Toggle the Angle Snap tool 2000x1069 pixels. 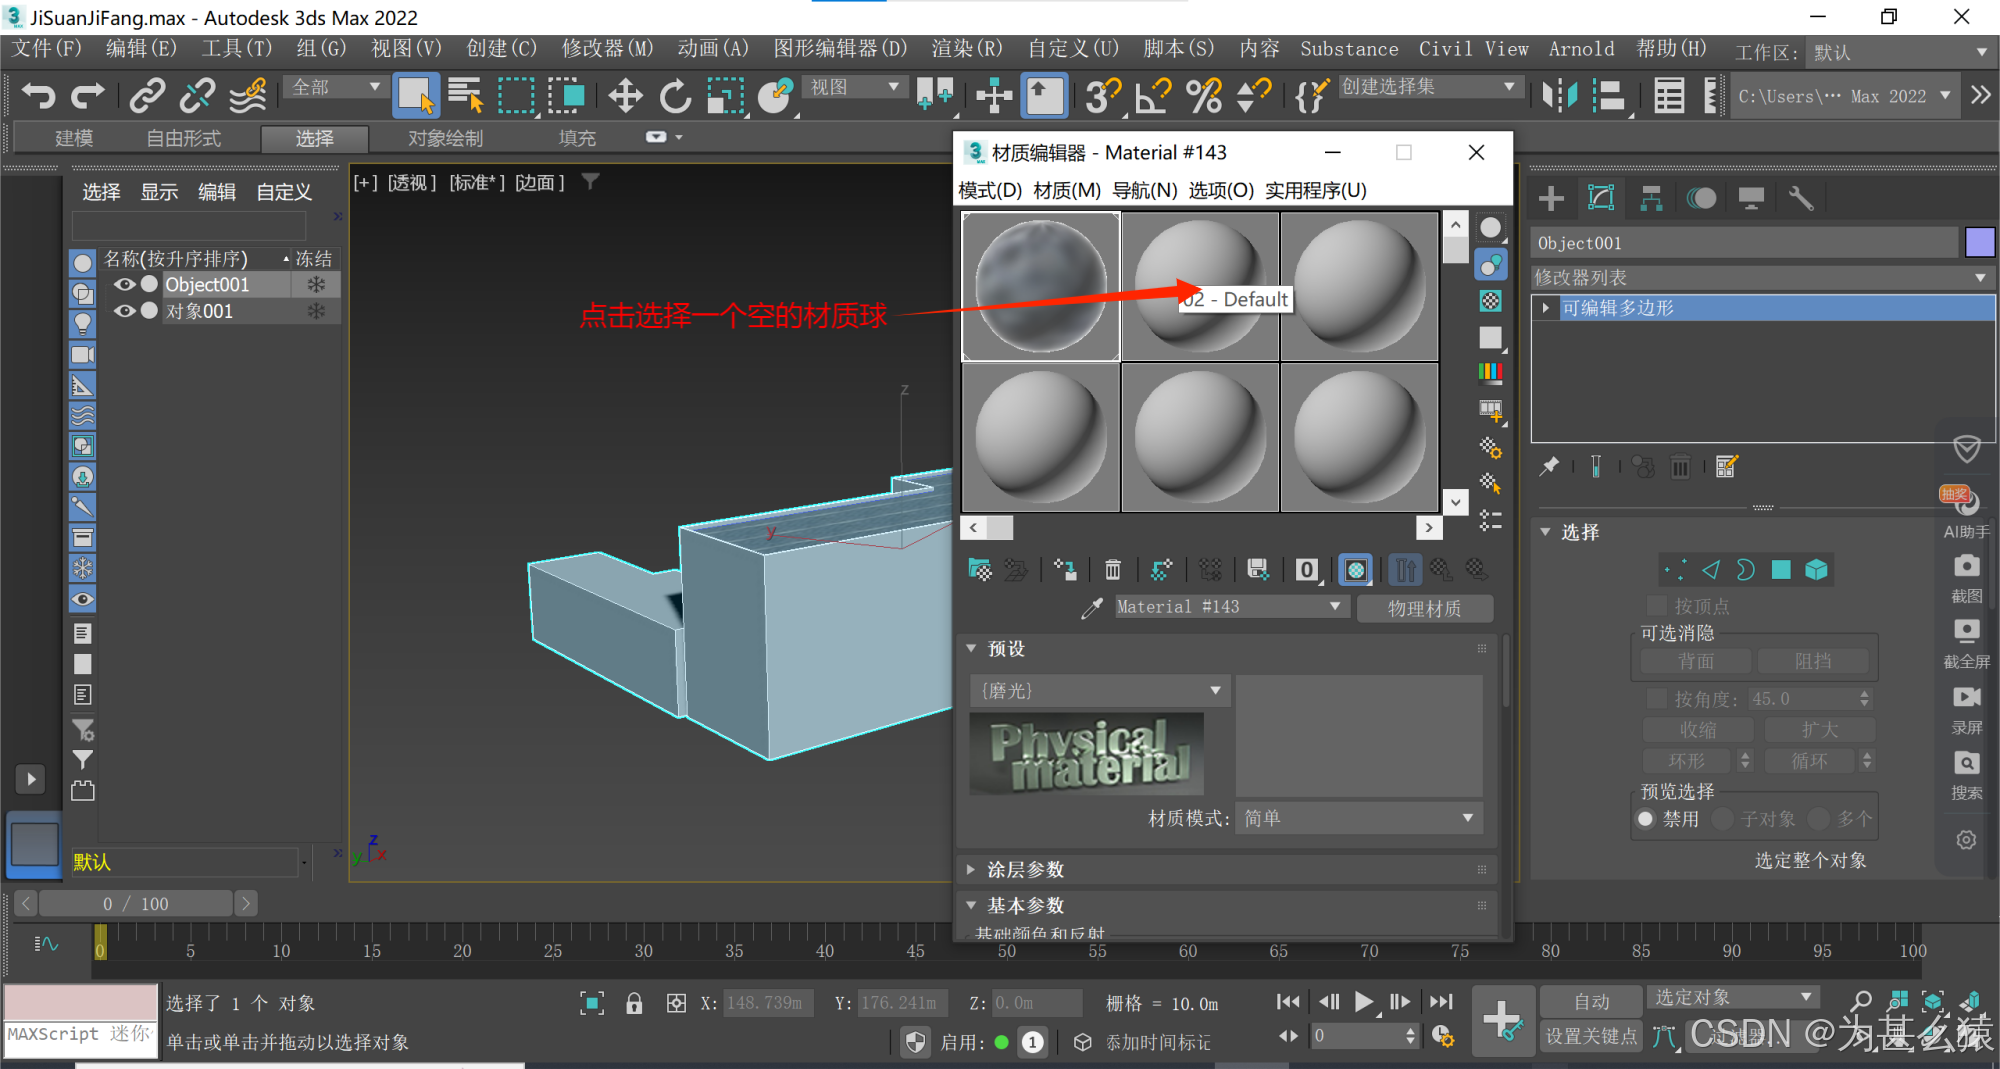(1153, 96)
